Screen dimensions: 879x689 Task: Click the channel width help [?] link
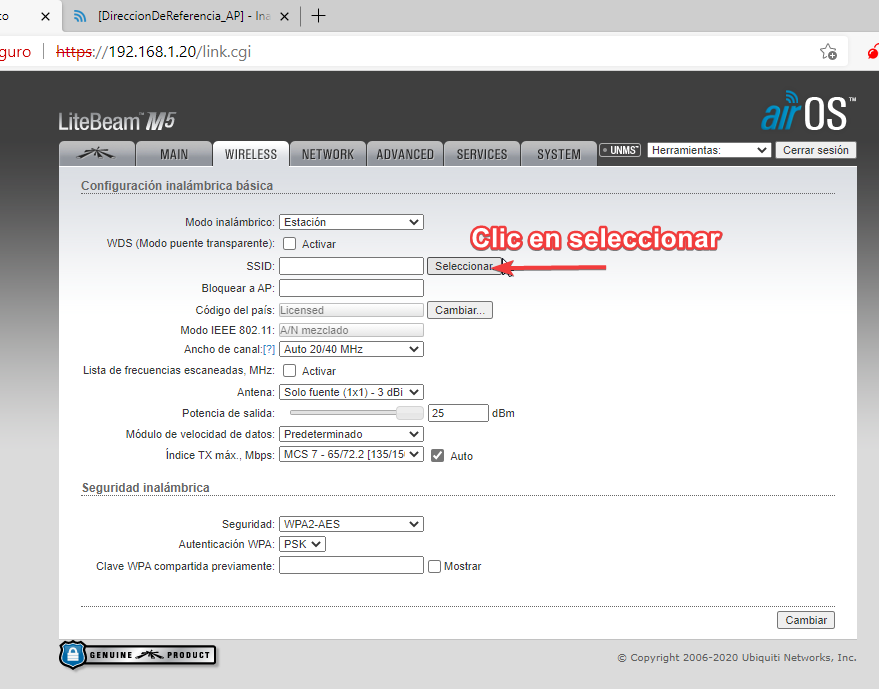(268, 349)
